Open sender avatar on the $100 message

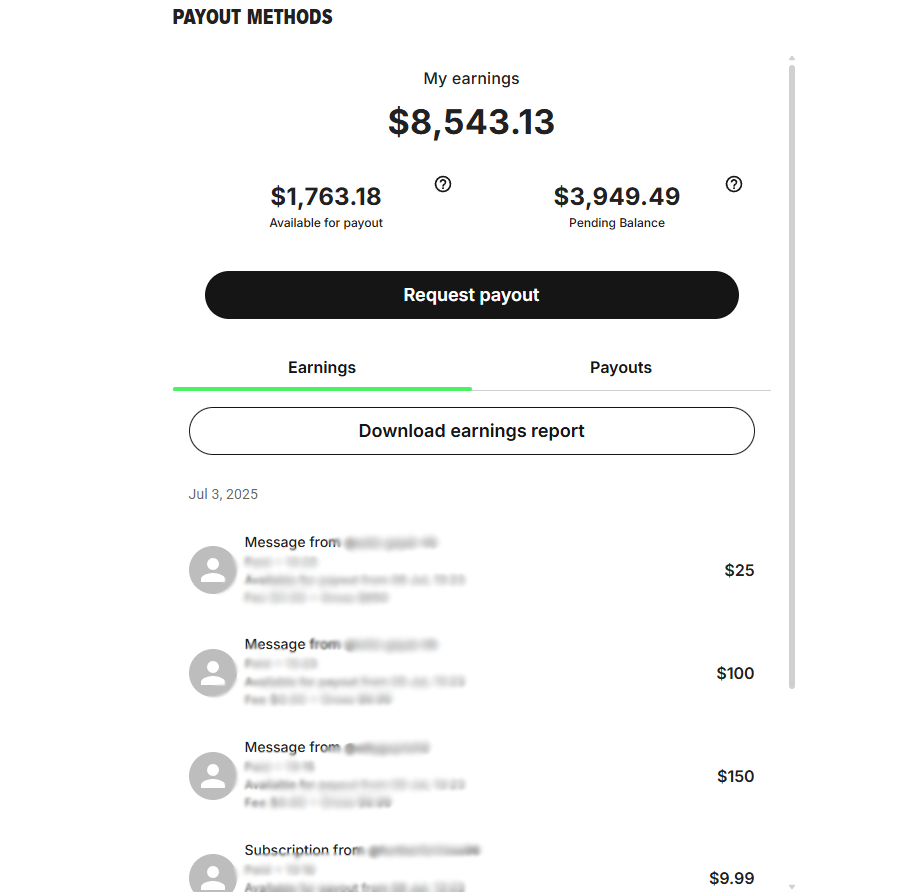click(x=213, y=673)
